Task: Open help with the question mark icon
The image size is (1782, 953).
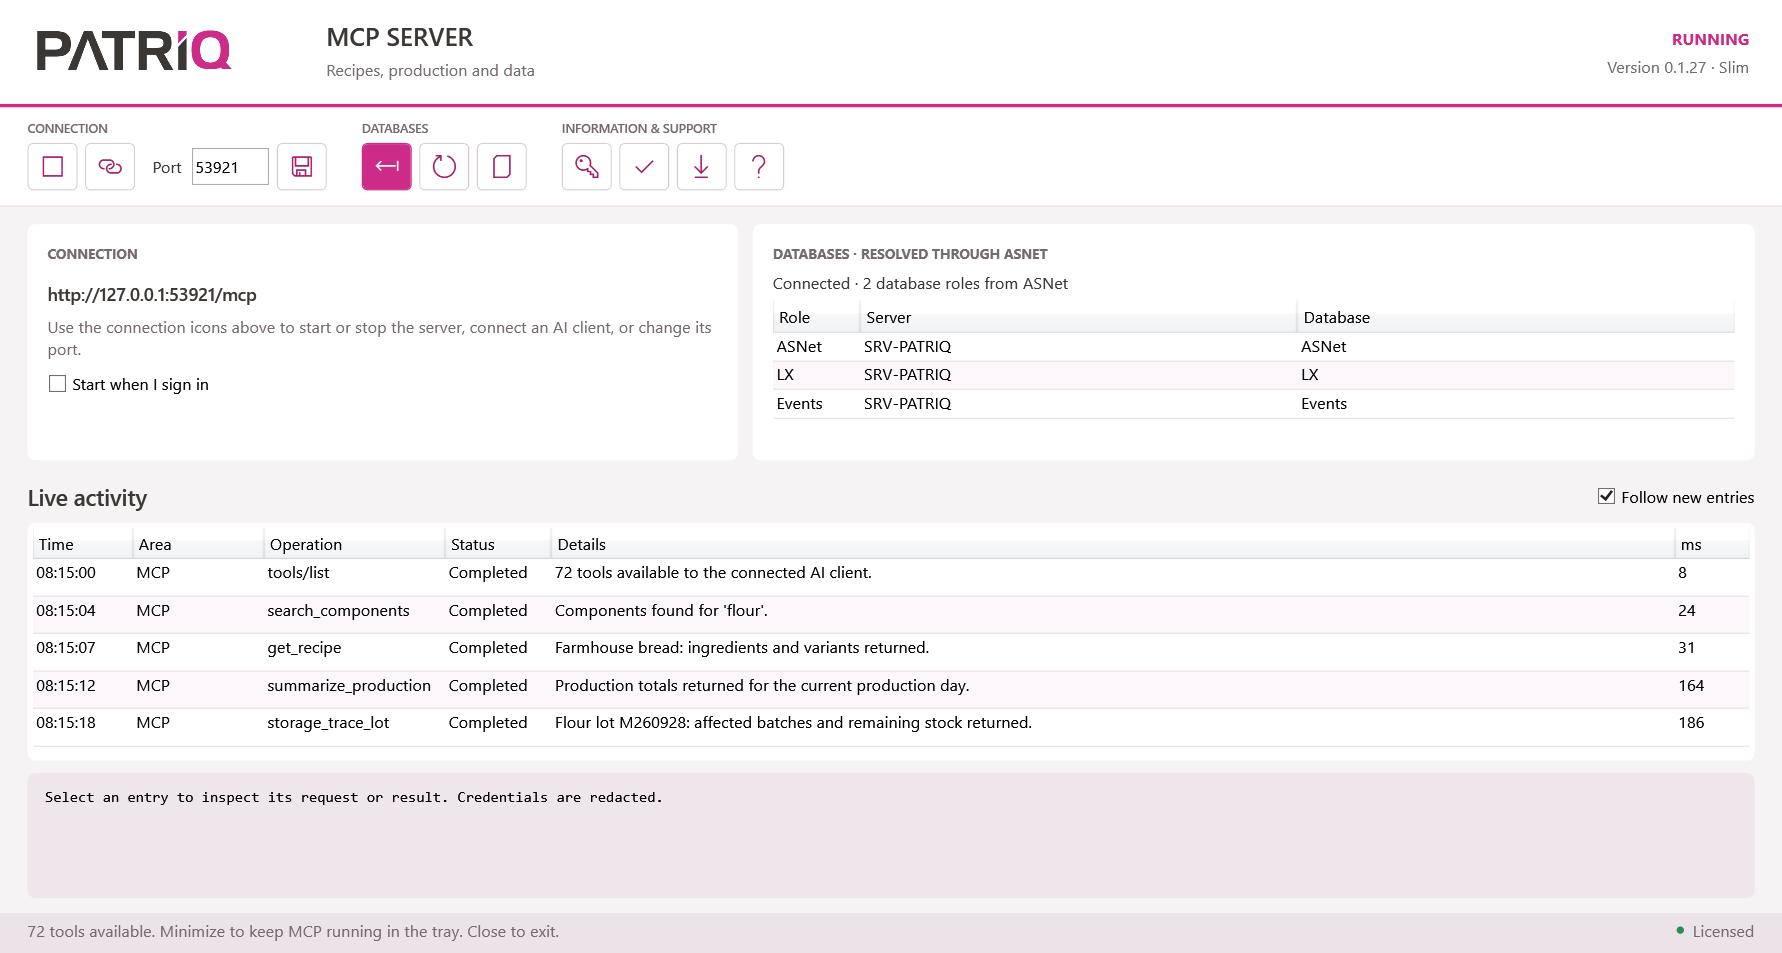Action: pos(759,167)
